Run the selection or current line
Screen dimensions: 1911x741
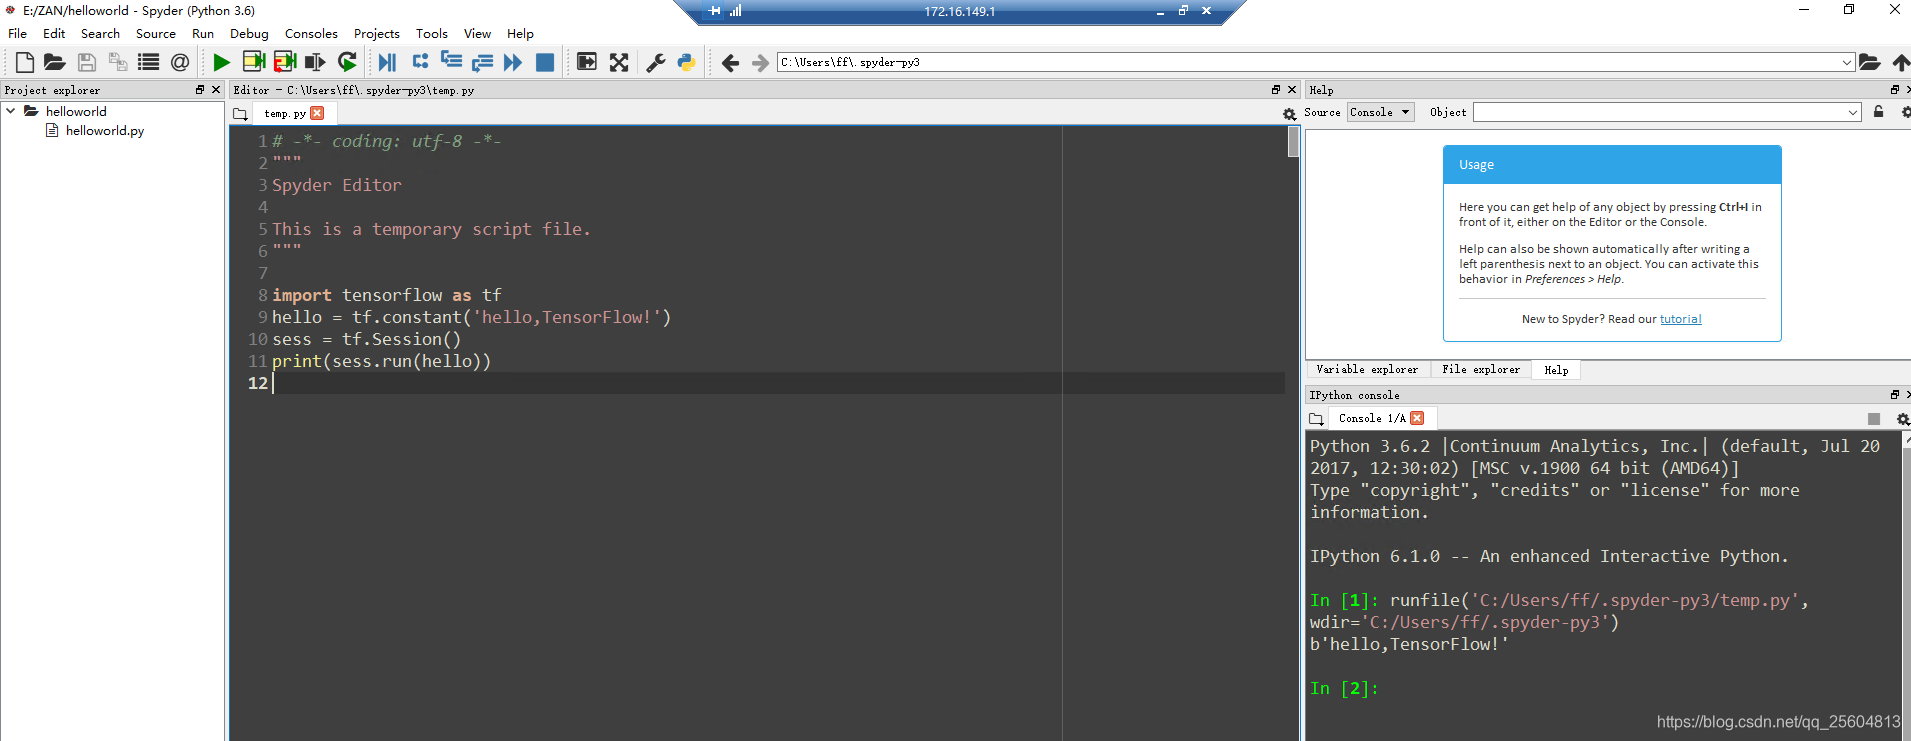coord(315,62)
